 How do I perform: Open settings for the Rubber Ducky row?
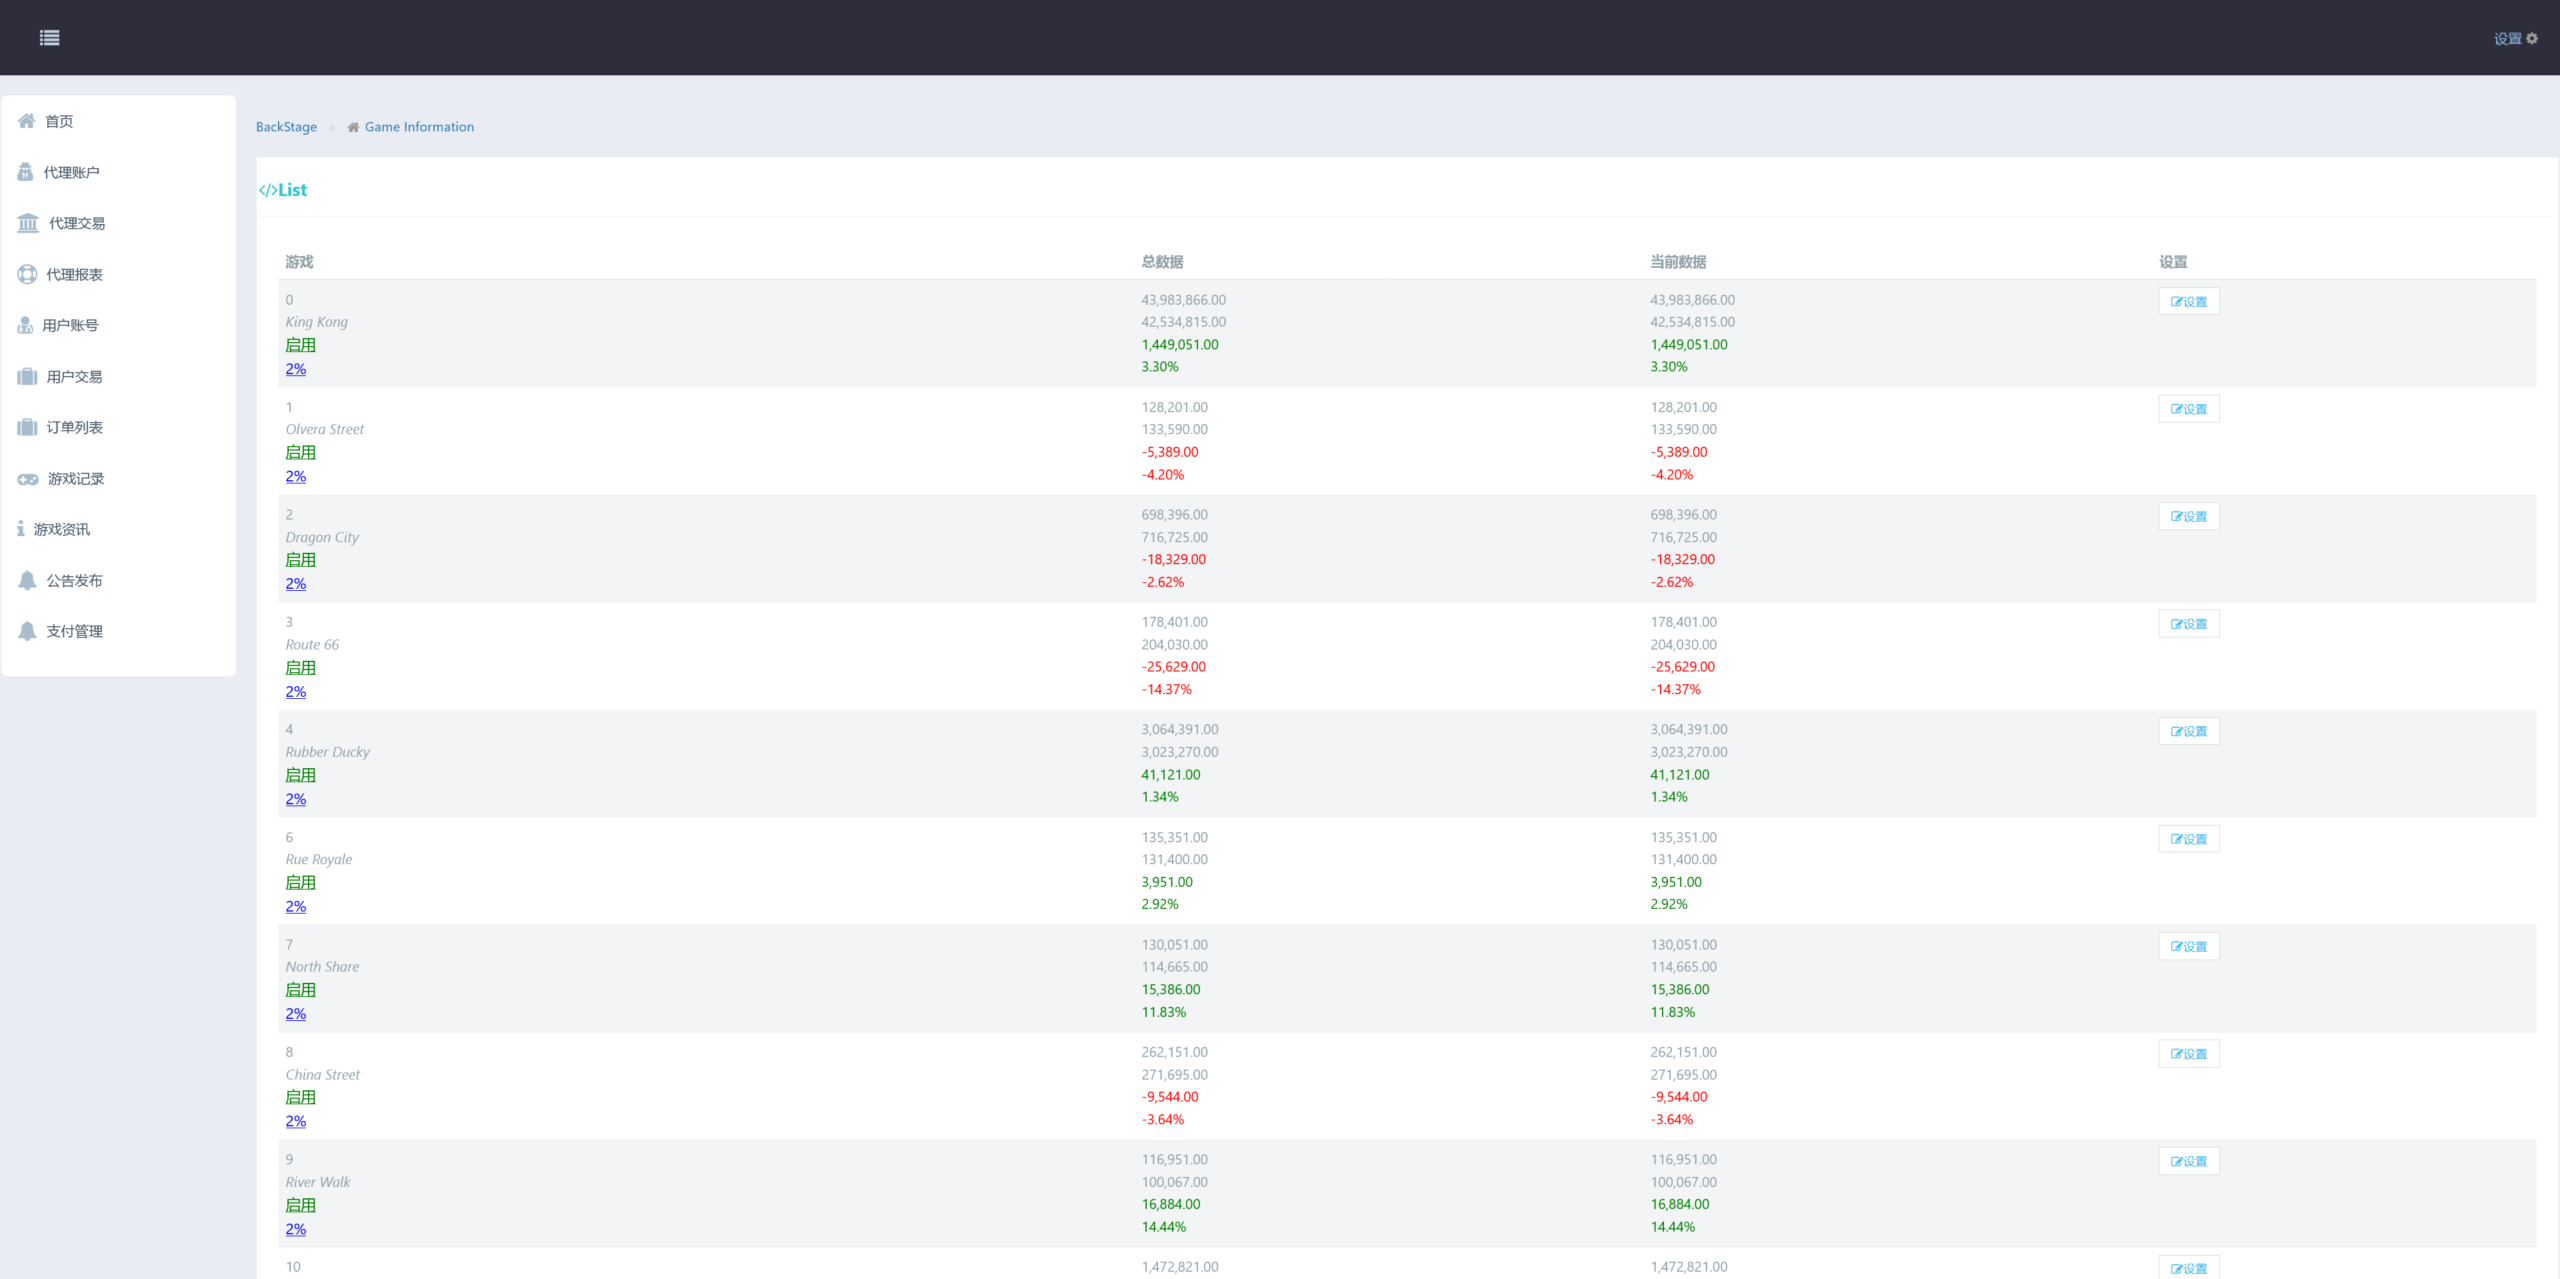pyautogui.click(x=2188, y=731)
